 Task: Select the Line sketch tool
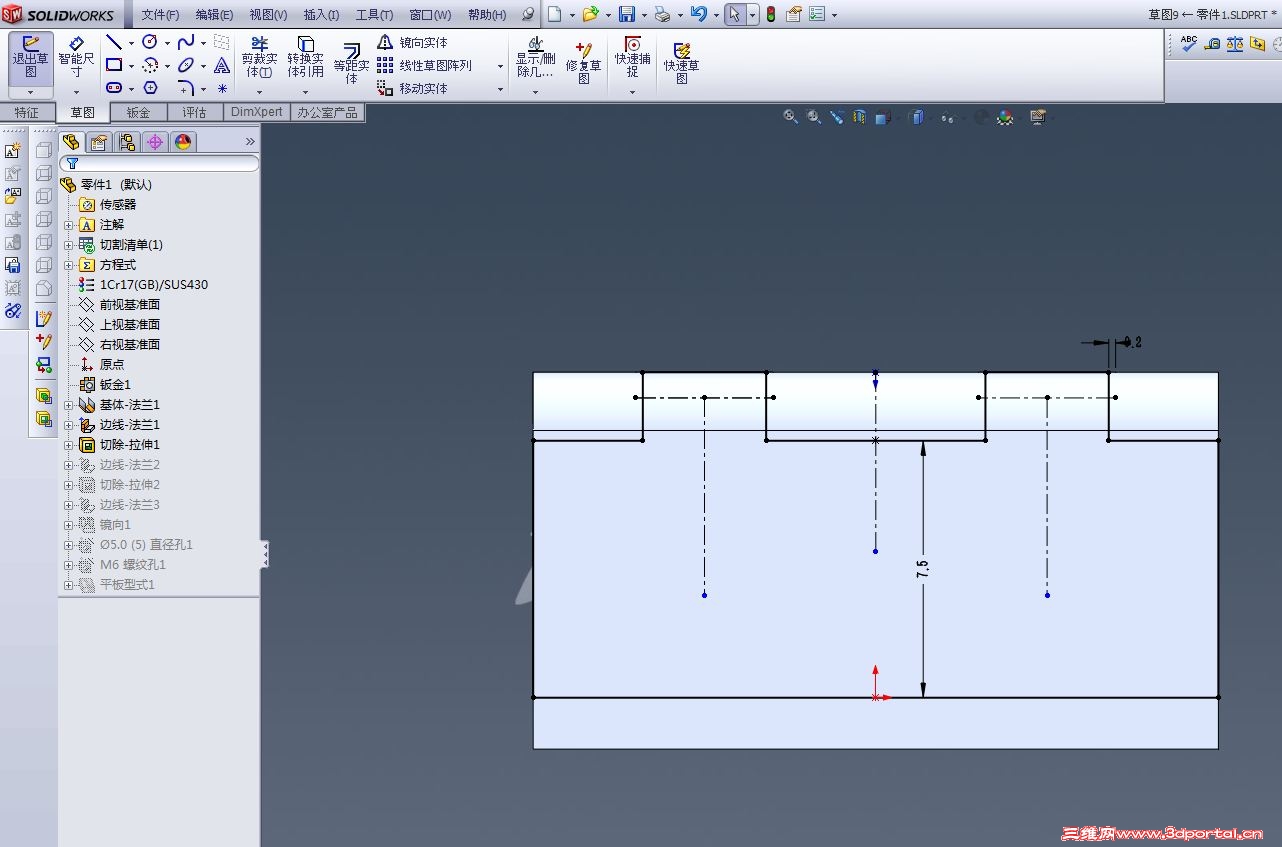(x=114, y=43)
